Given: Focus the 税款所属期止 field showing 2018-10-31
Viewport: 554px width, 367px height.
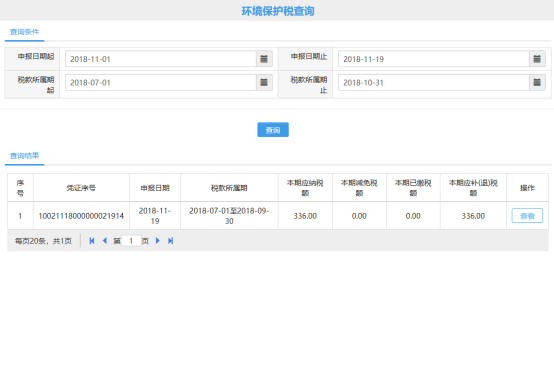Looking at the screenshot, I should 434,83.
